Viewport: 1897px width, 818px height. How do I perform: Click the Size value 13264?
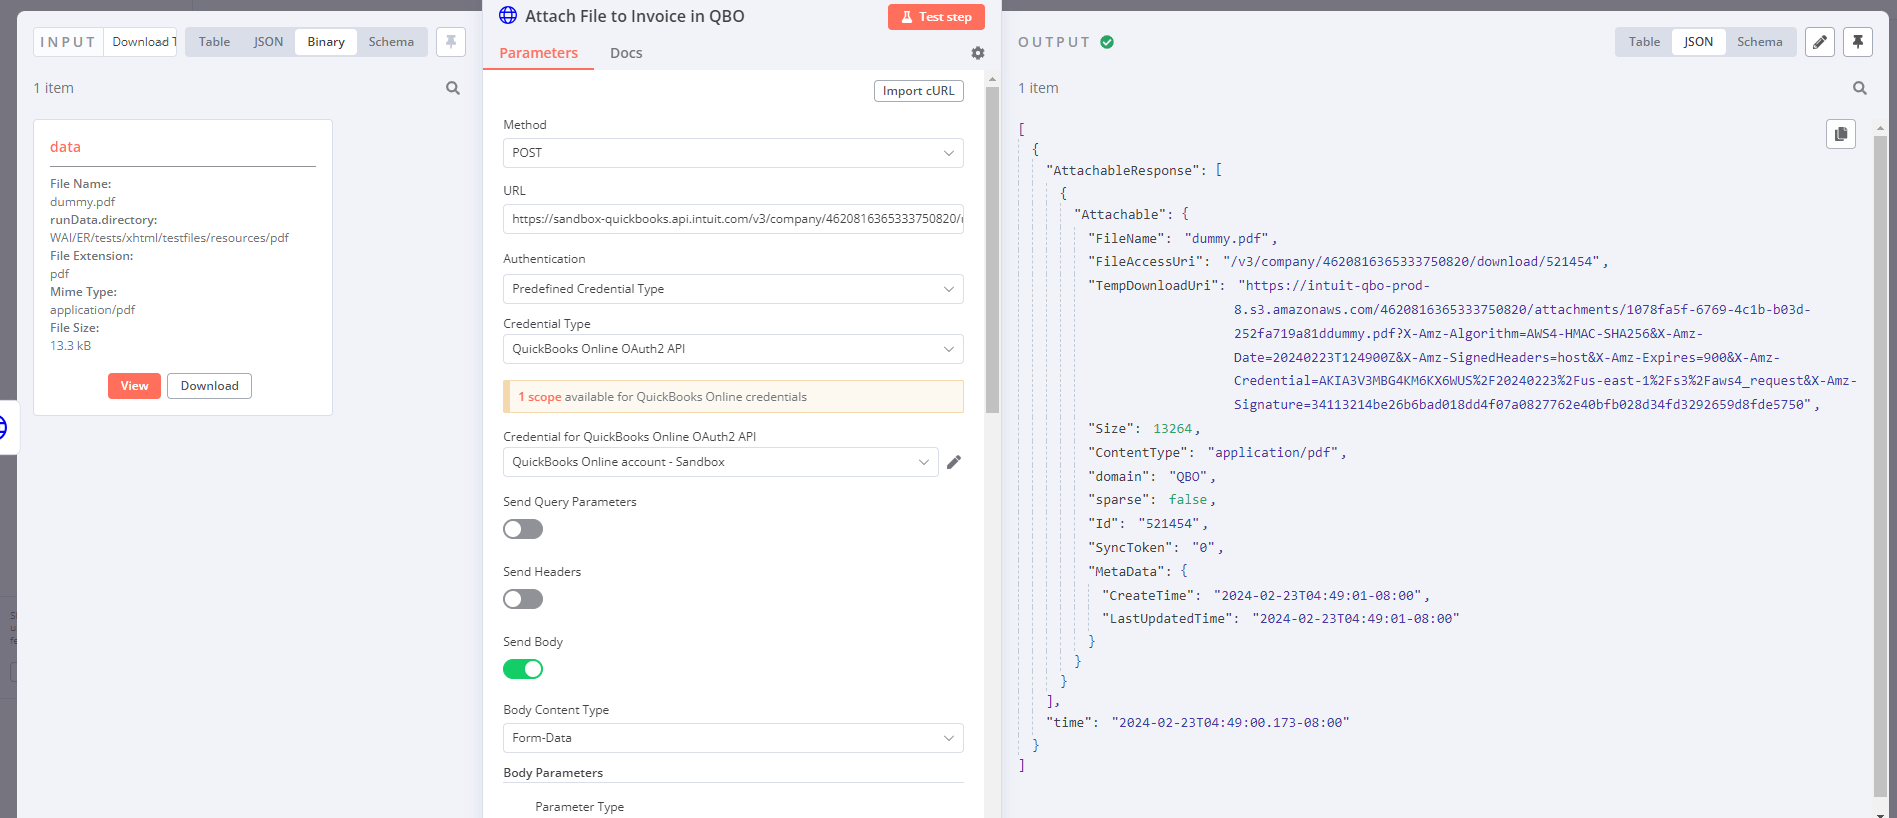(x=1172, y=429)
